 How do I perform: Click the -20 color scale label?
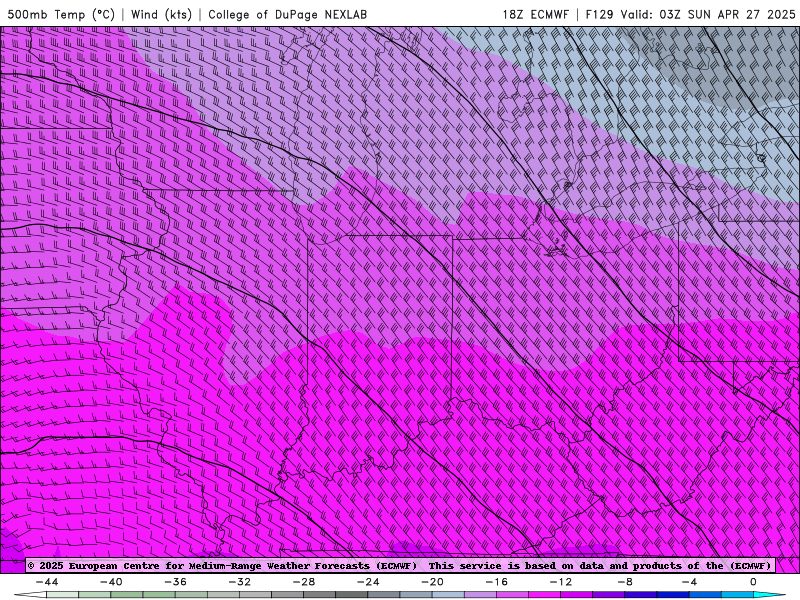tap(433, 582)
